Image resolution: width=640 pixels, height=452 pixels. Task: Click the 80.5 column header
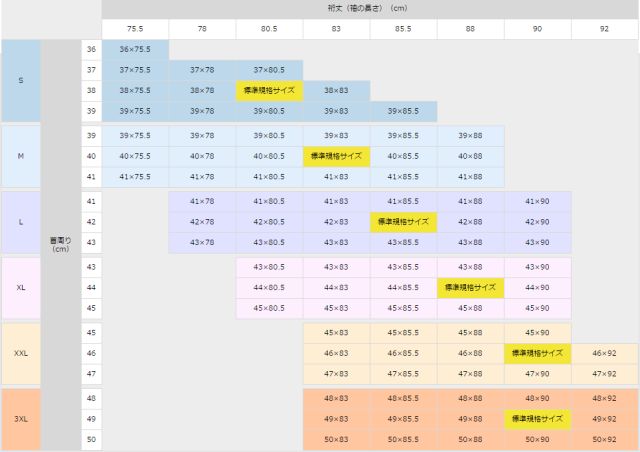(269, 29)
